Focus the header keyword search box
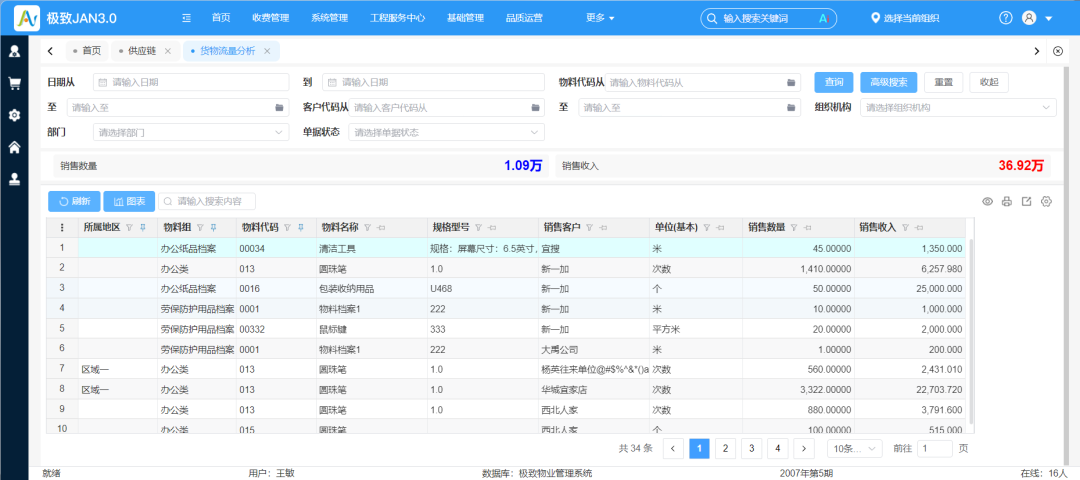Viewport: 1080px width, 480px height. click(x=769, y=19)
